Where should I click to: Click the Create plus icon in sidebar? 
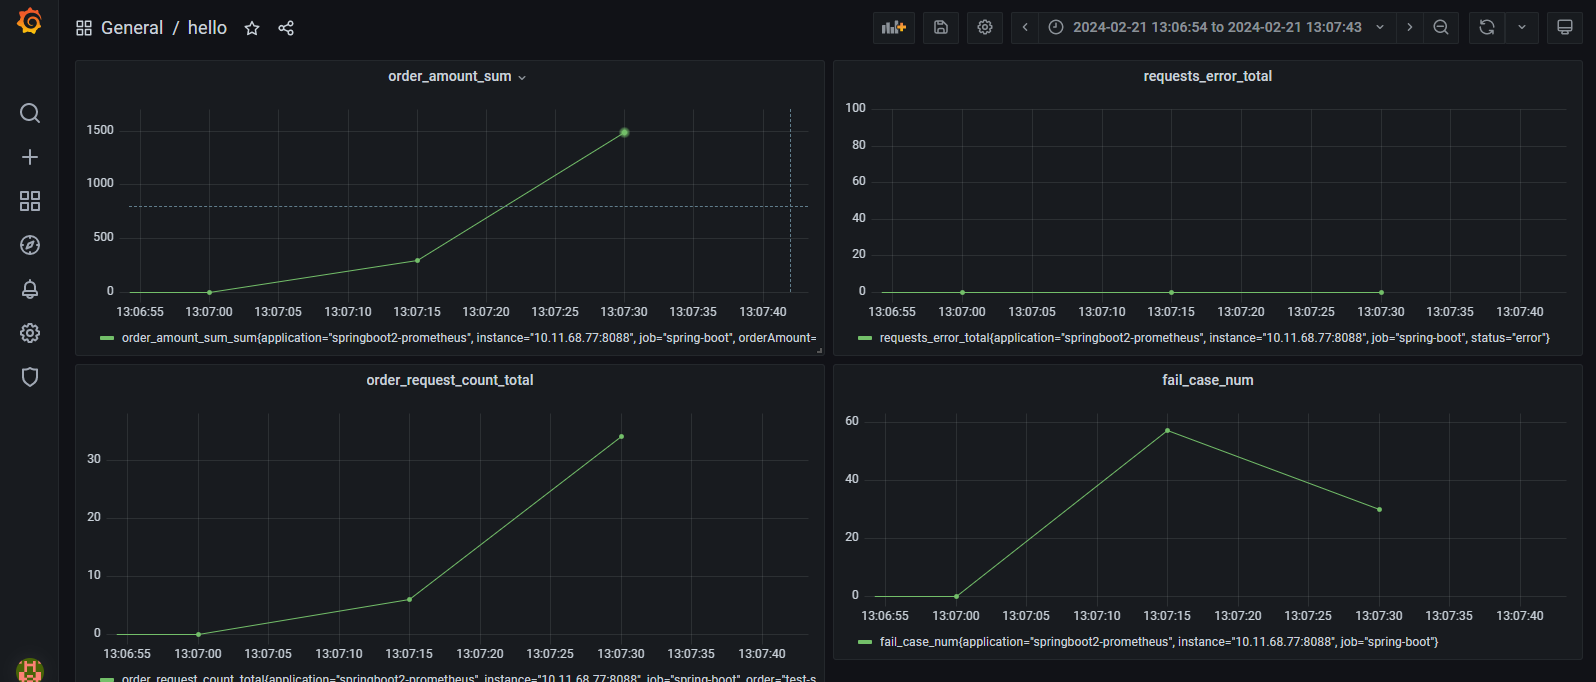[x=30, y=157]
